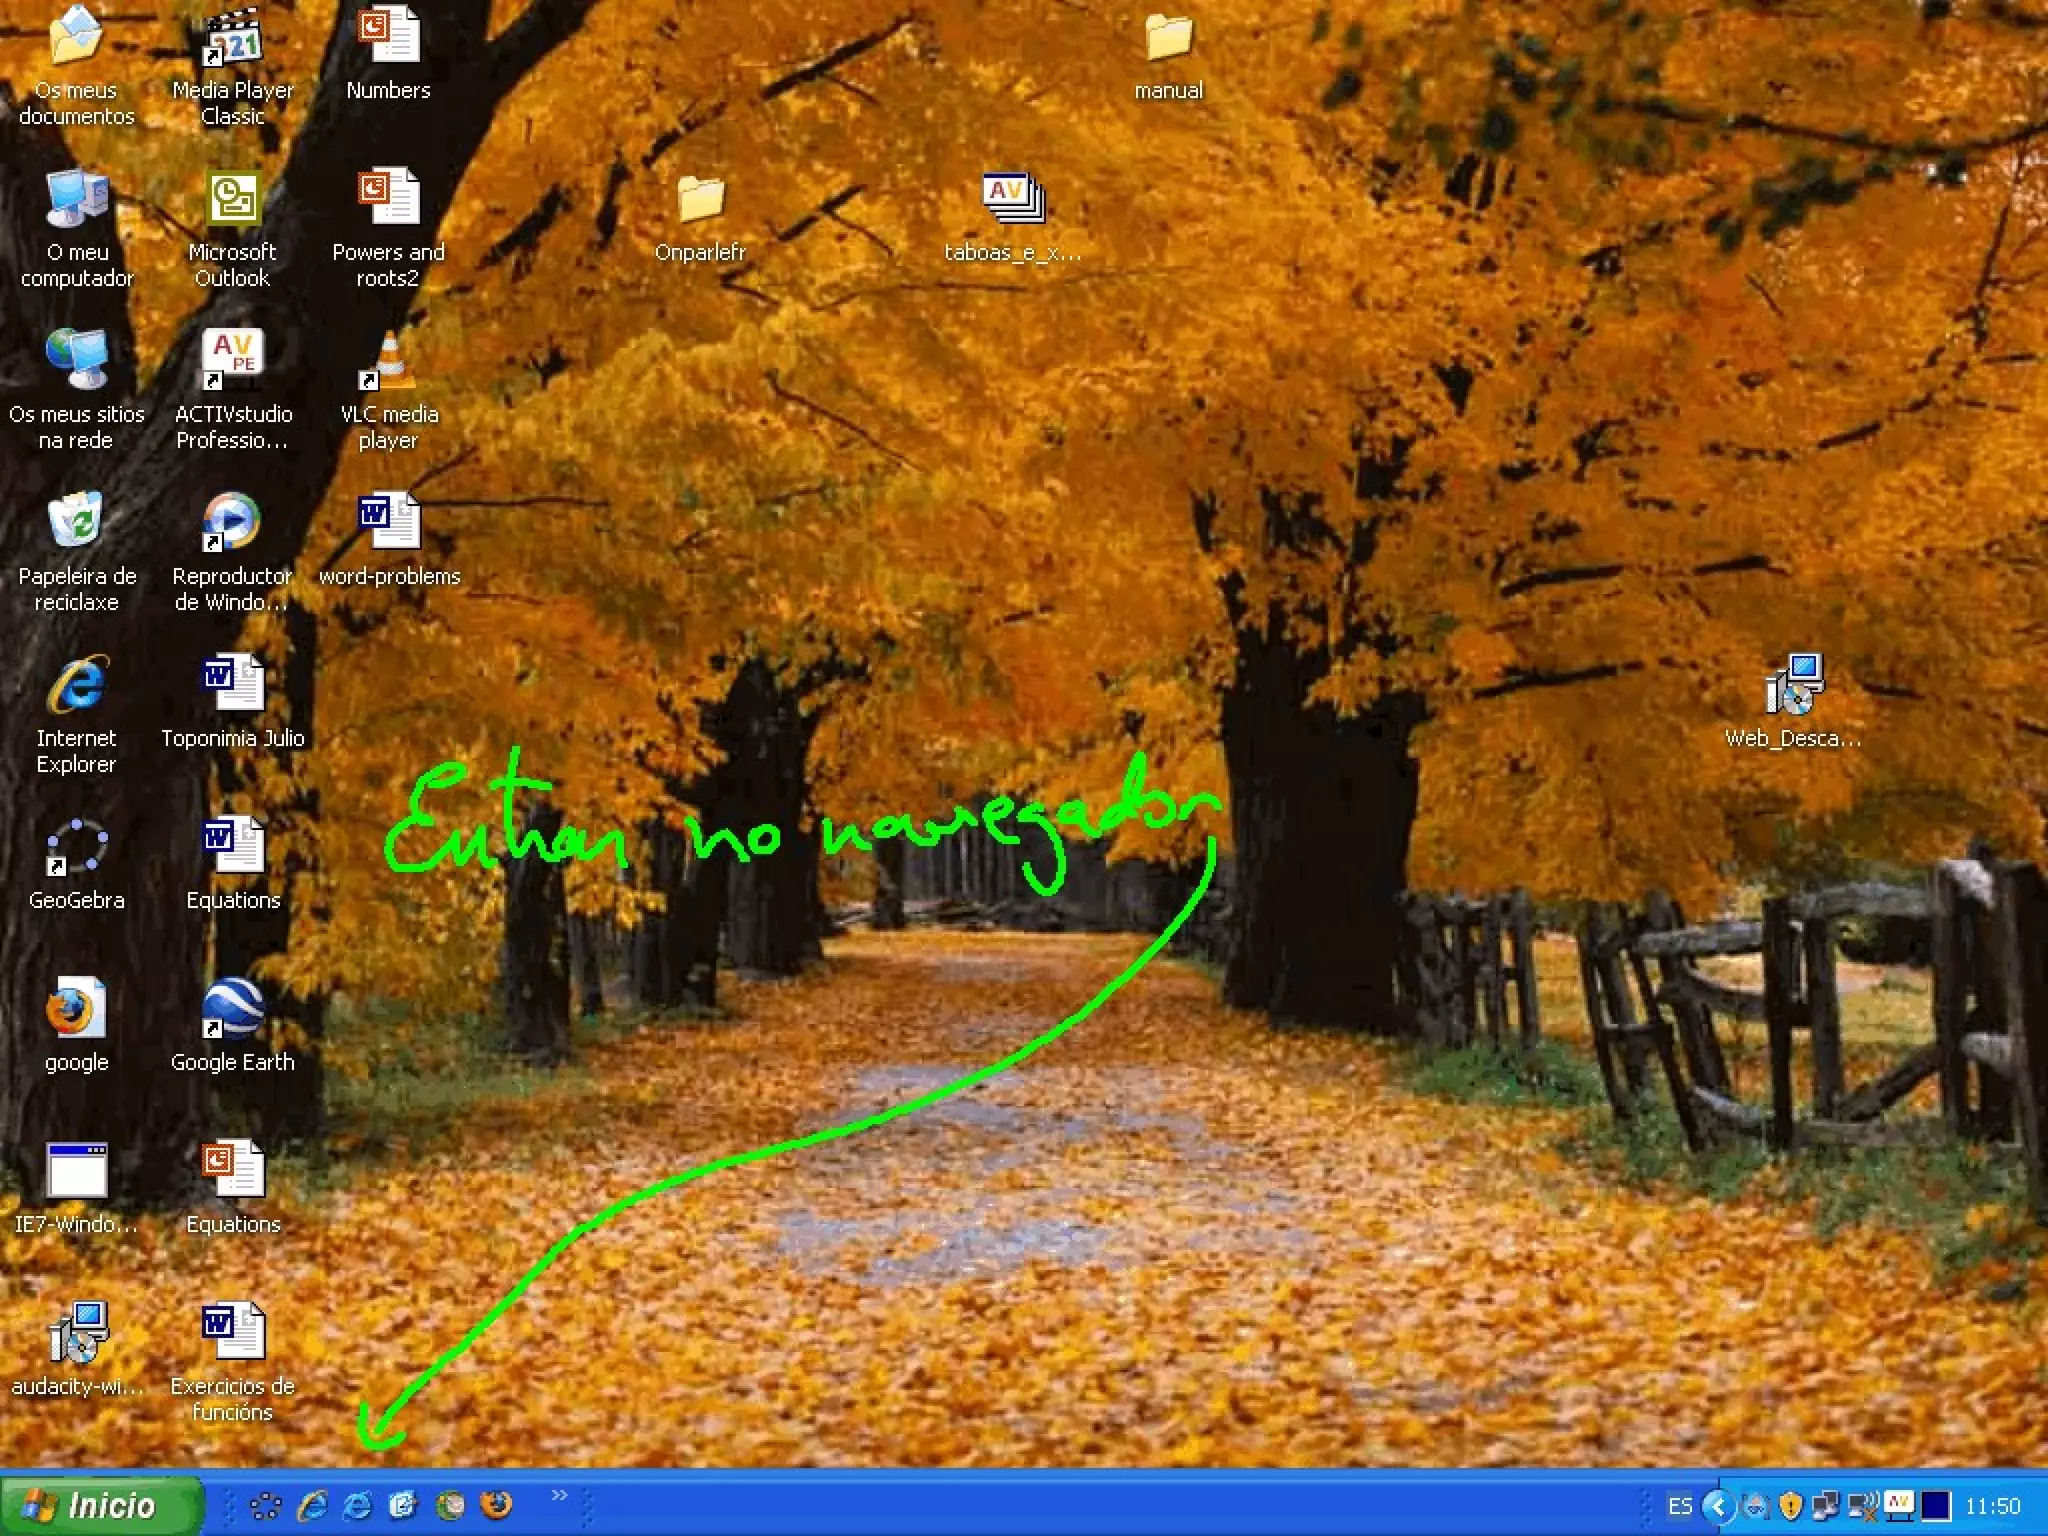Screen dimensions: 2048x1536
Task: Select the Media Player Classic shortcut
Action: click(232, 40)
